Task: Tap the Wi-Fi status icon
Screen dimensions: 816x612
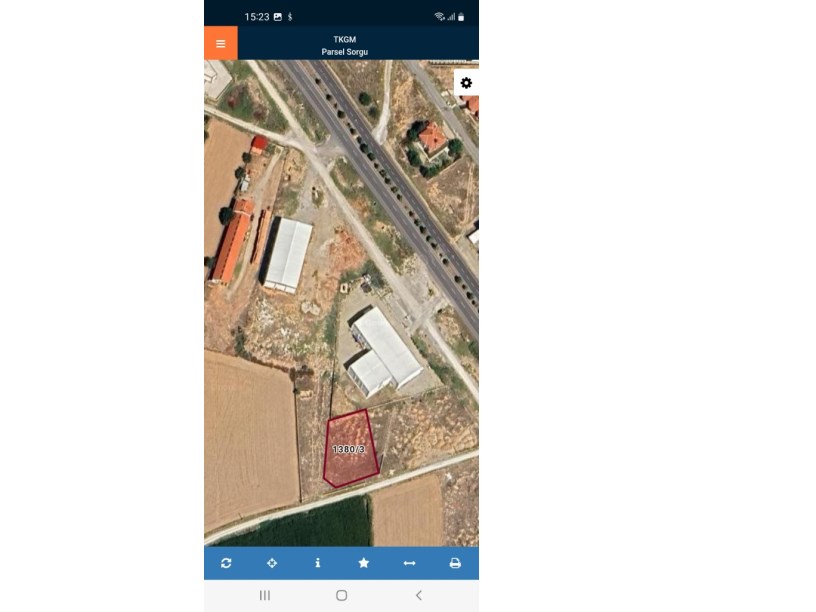Action: [x=439, y=17]
